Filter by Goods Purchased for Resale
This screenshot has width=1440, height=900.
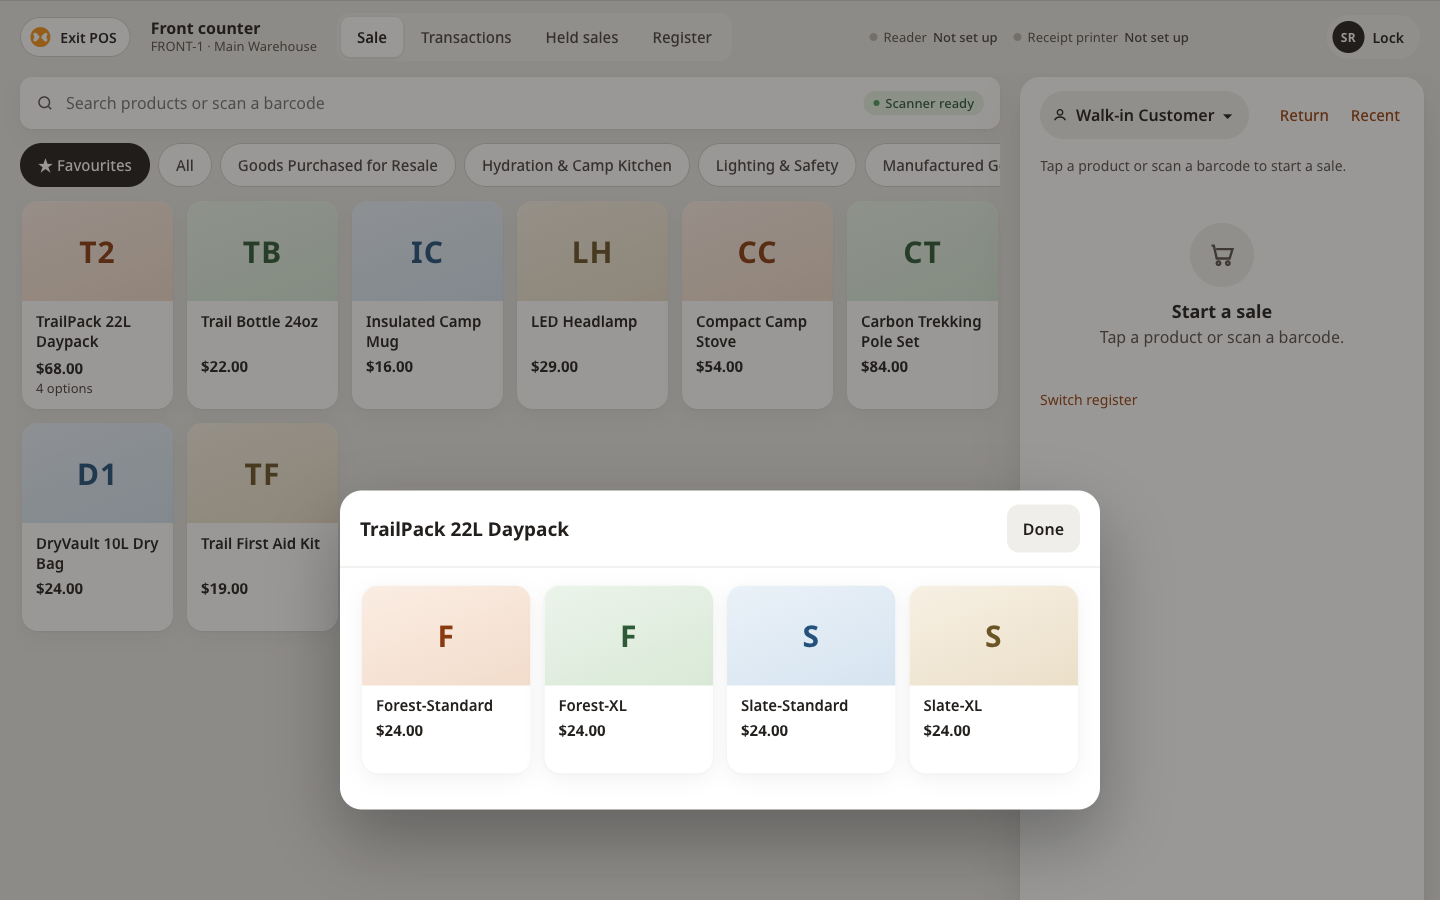point(338,165)
